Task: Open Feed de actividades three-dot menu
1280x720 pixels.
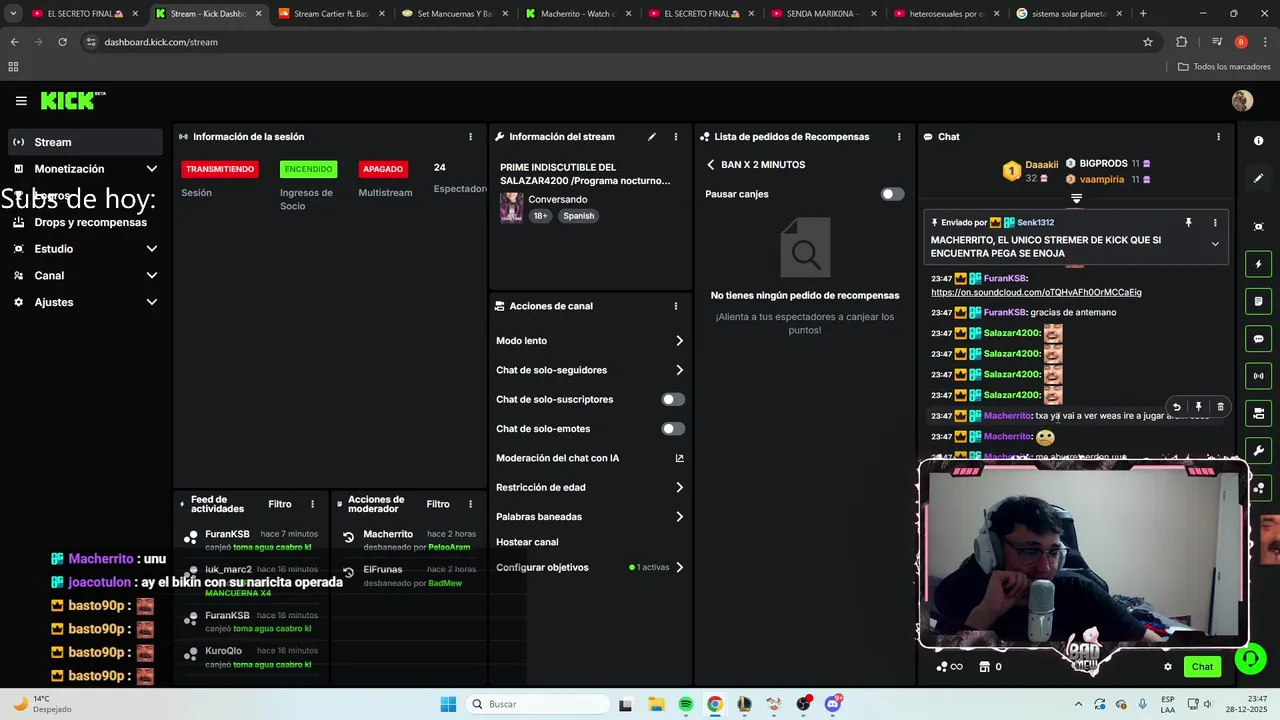Action: pos(312,504)
